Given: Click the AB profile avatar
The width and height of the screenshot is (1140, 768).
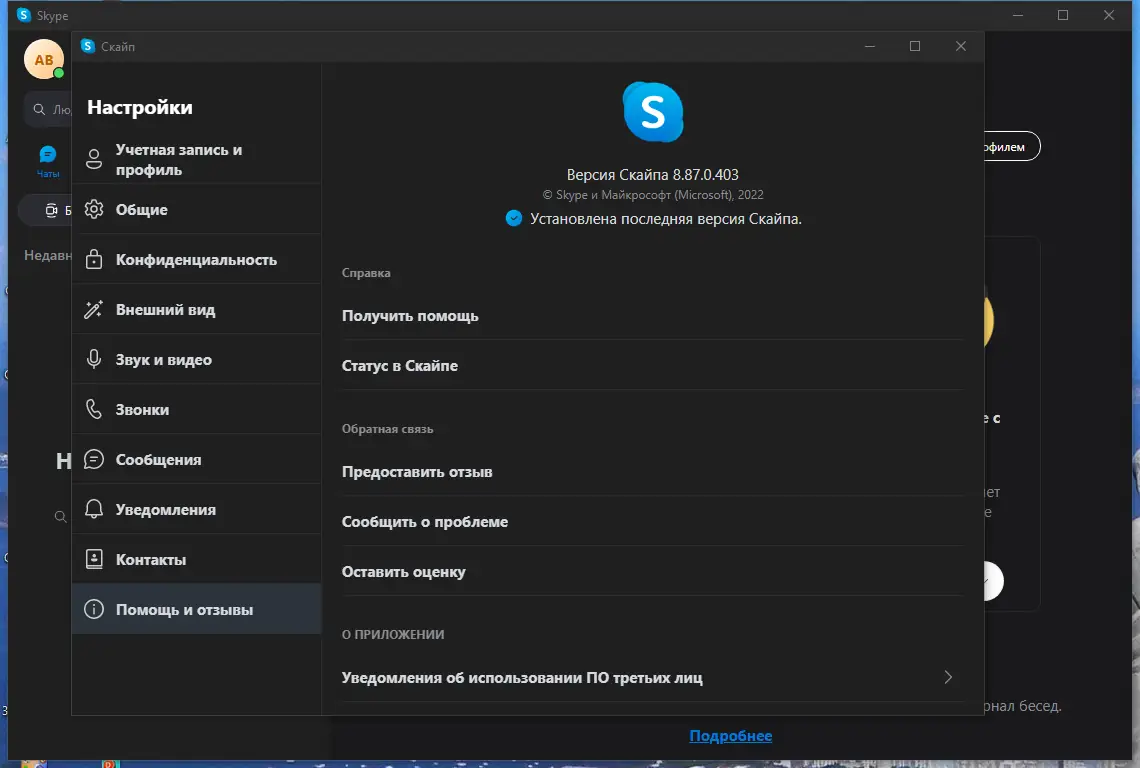Looking at the screenshot, I should click(x=44, y=59).
